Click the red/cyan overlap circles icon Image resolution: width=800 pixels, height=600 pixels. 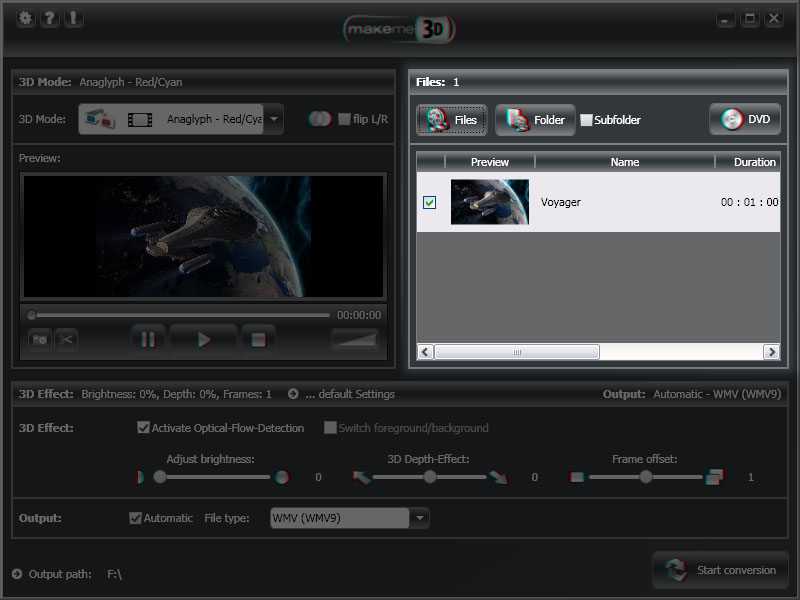(x=320, y=119)
